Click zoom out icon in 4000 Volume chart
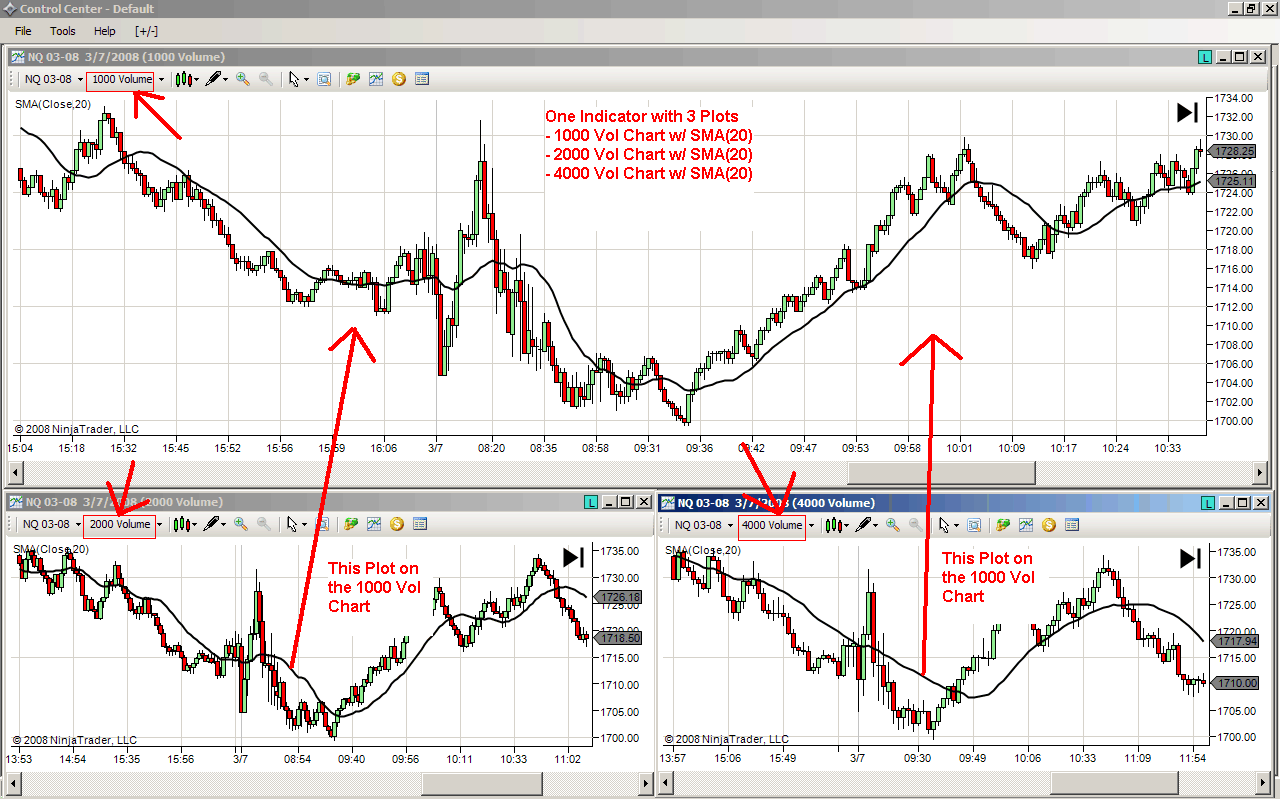 (x=915, y=524)
